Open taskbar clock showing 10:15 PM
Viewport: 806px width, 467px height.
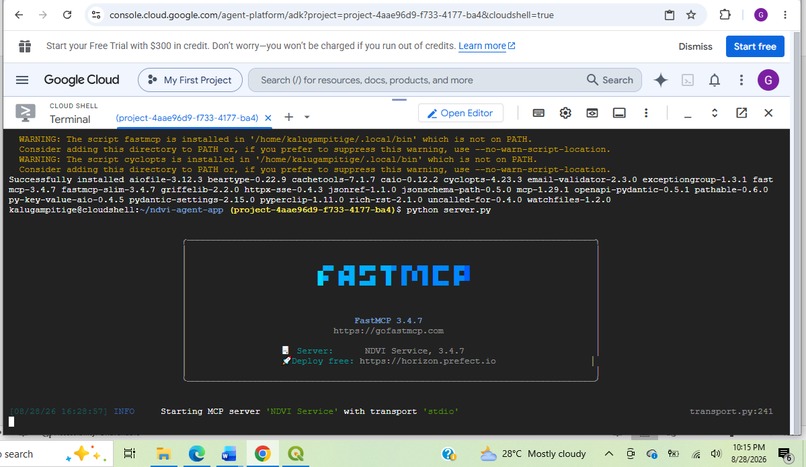(749, 453)
